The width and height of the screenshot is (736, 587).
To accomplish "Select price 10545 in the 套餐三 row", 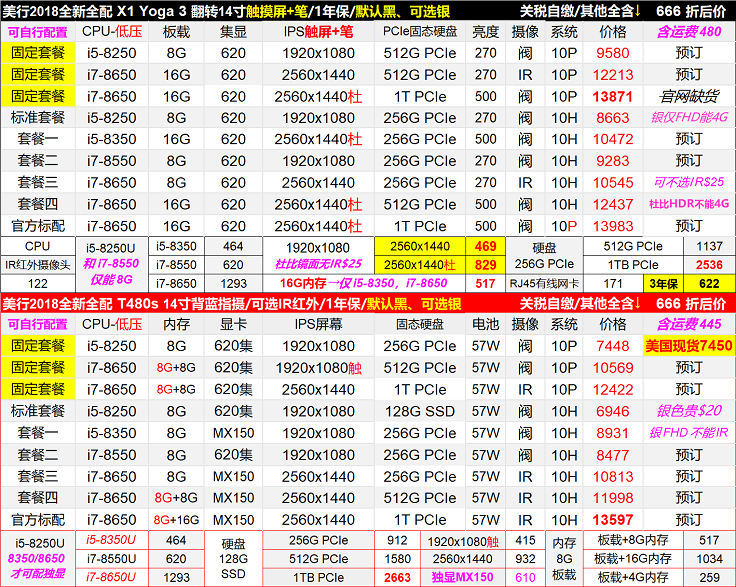I will tap(613, 183).
